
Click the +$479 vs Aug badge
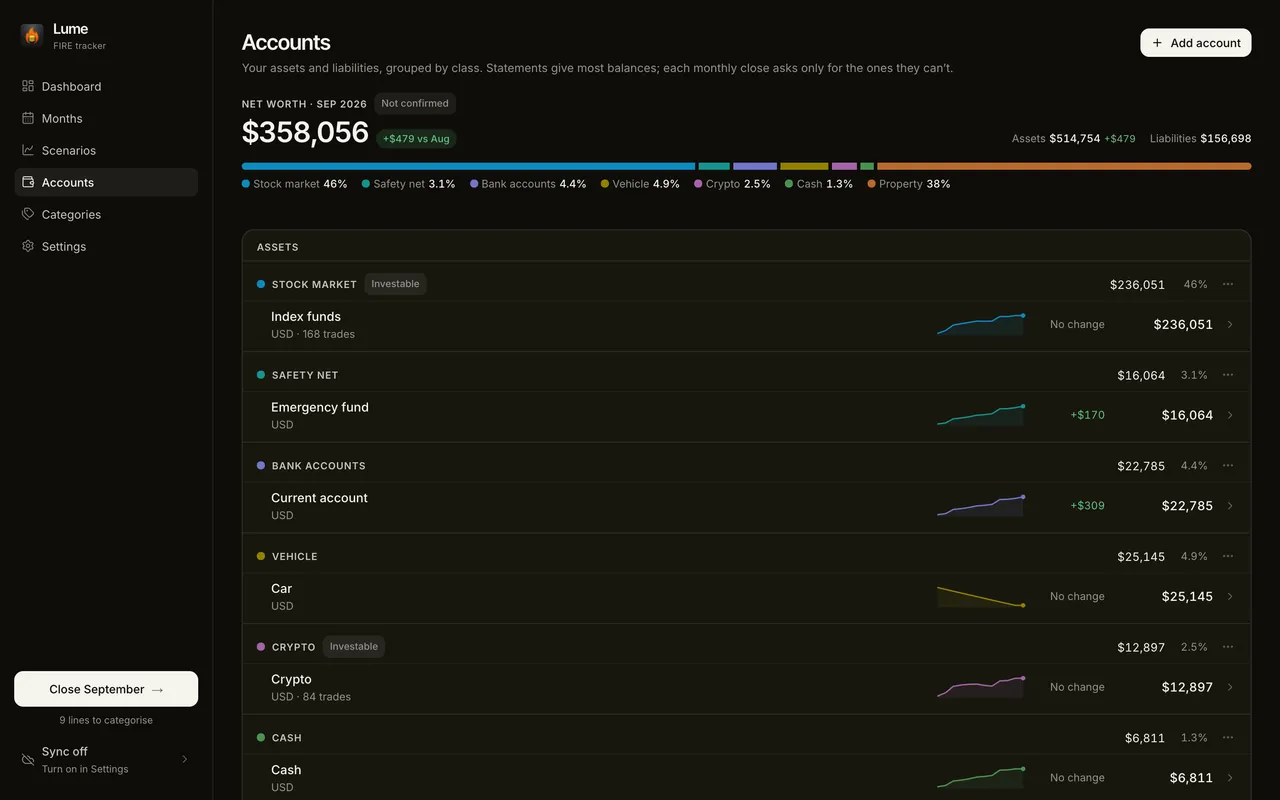click(x=417, y=139)
